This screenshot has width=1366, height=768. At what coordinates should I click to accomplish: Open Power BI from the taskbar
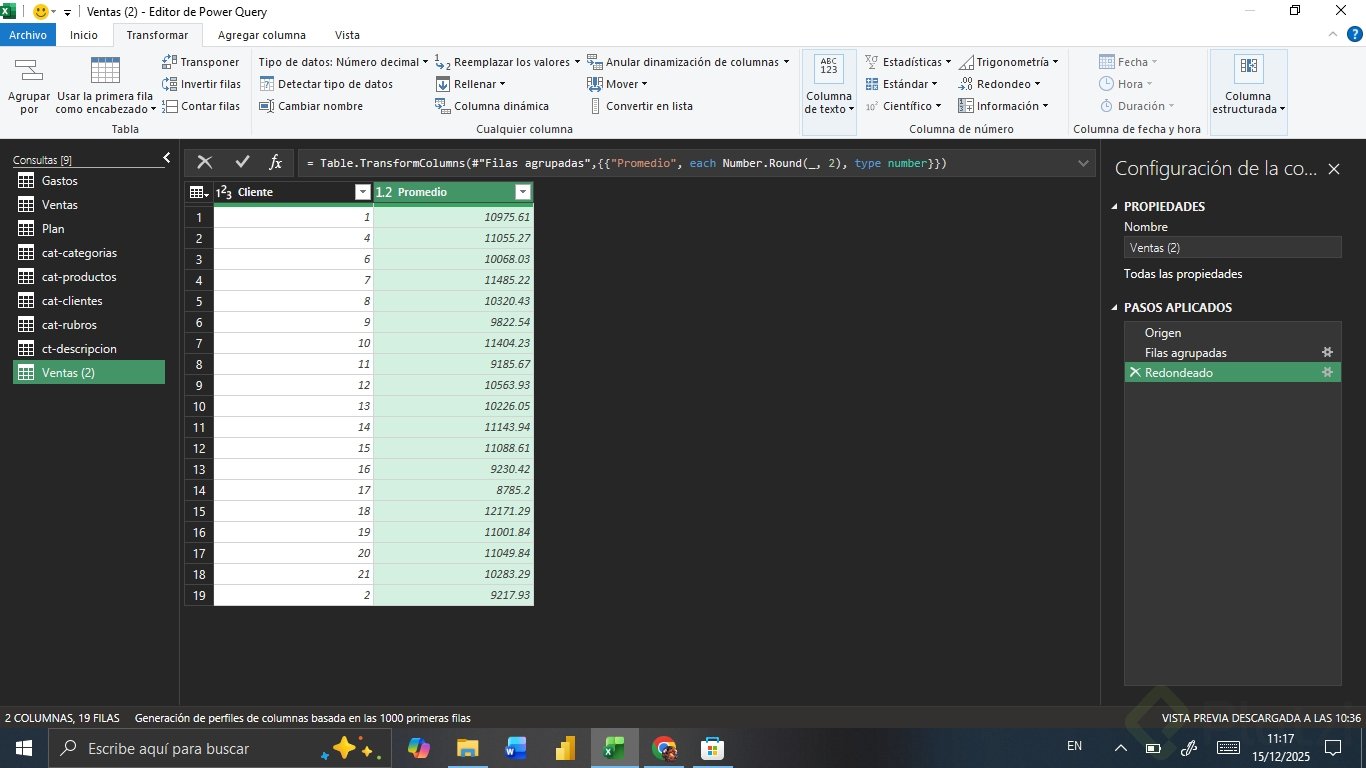point(565,748)
